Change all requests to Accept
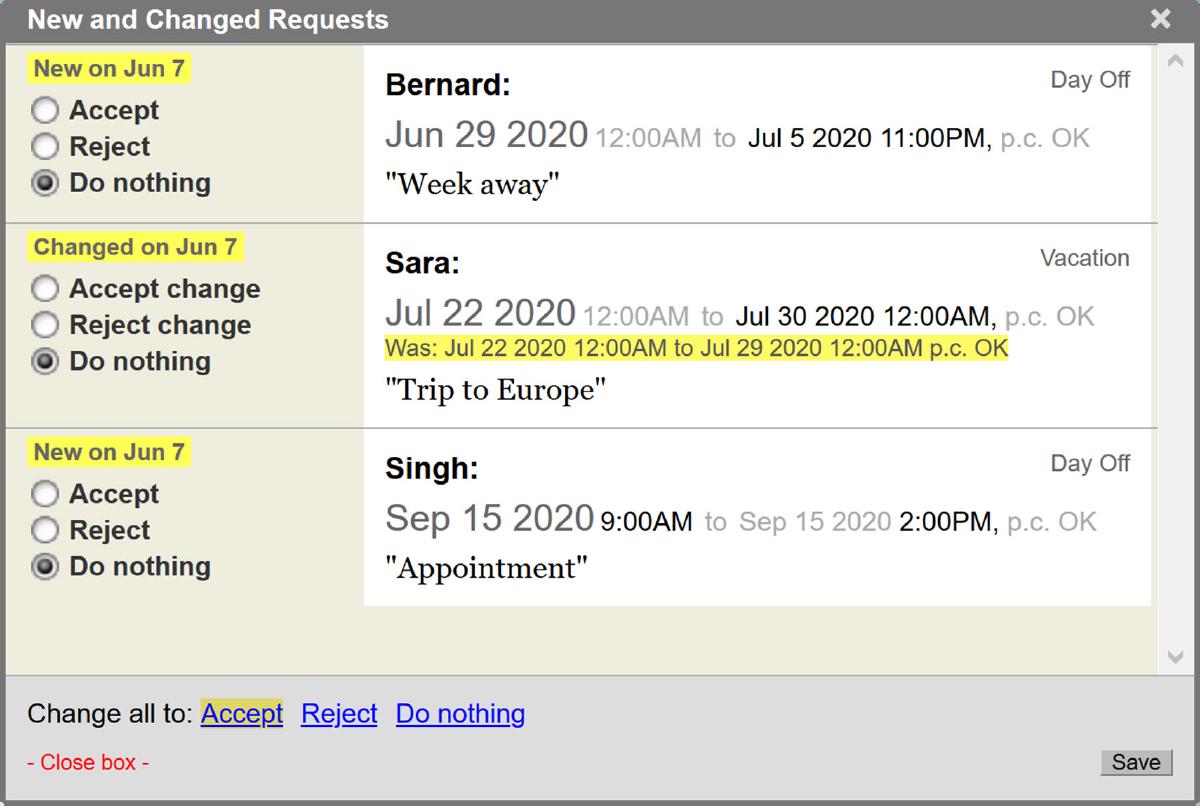The image size is (1200, 806). [x=241, y=713]
